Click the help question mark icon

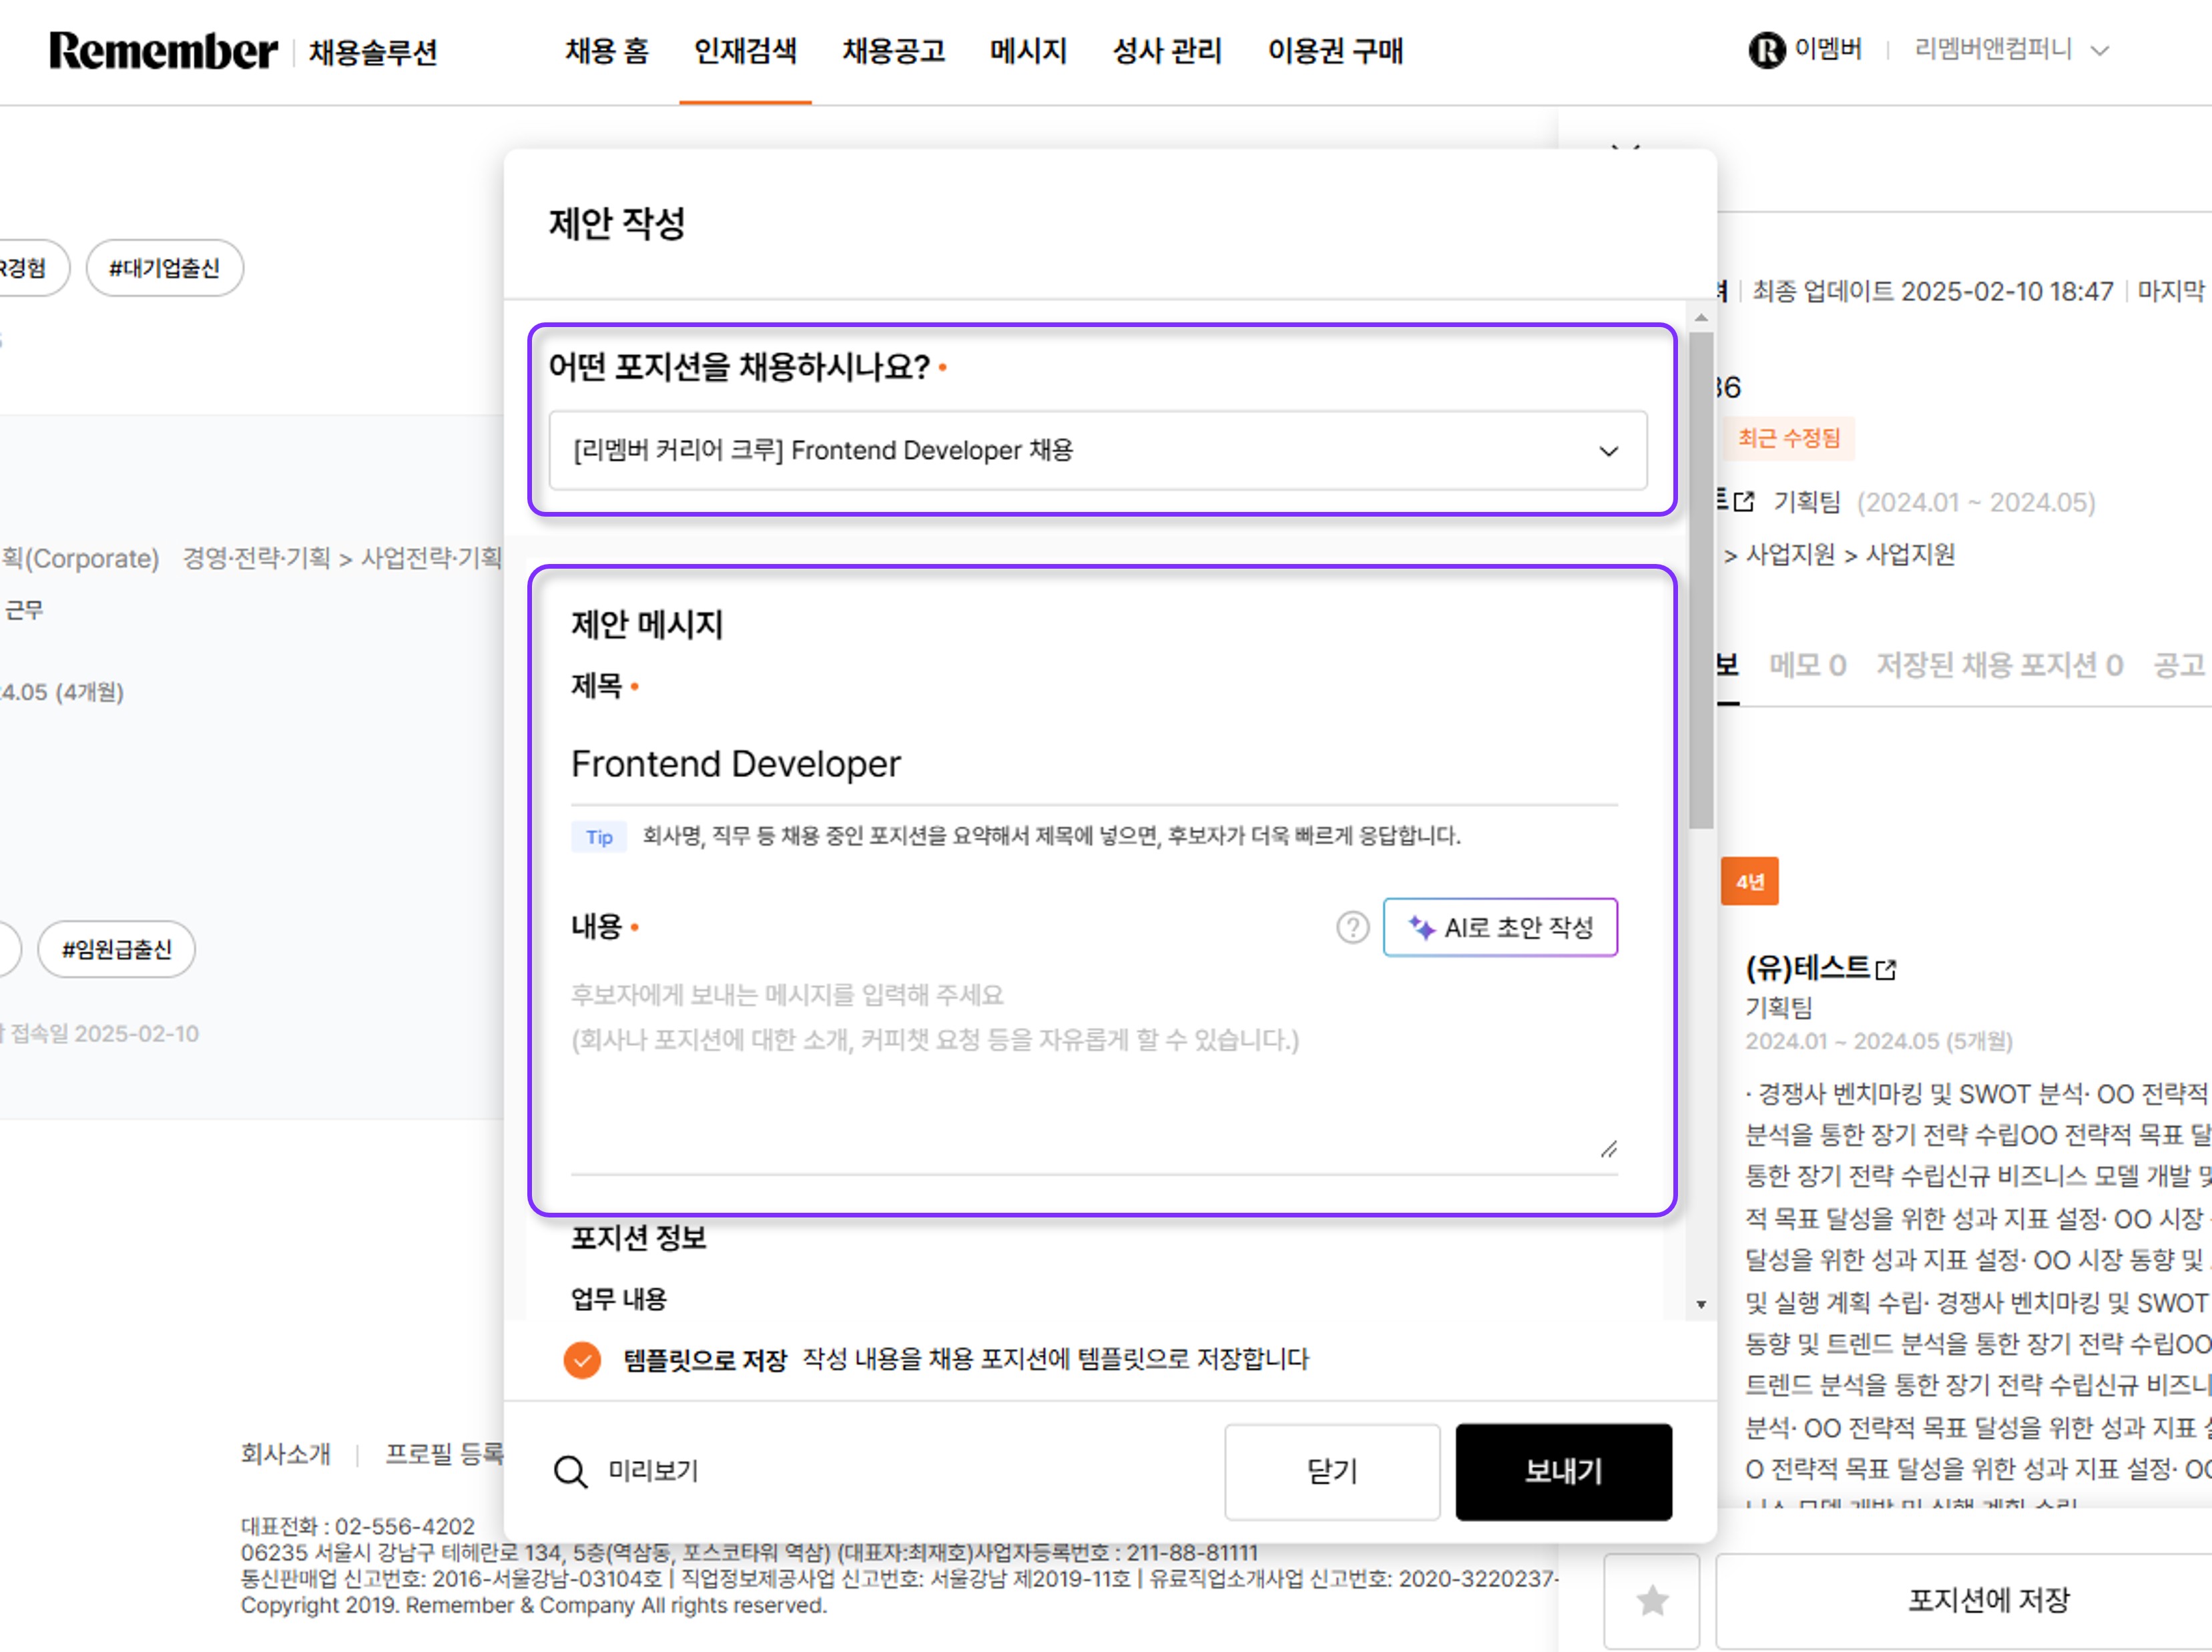click(1352, 928)
